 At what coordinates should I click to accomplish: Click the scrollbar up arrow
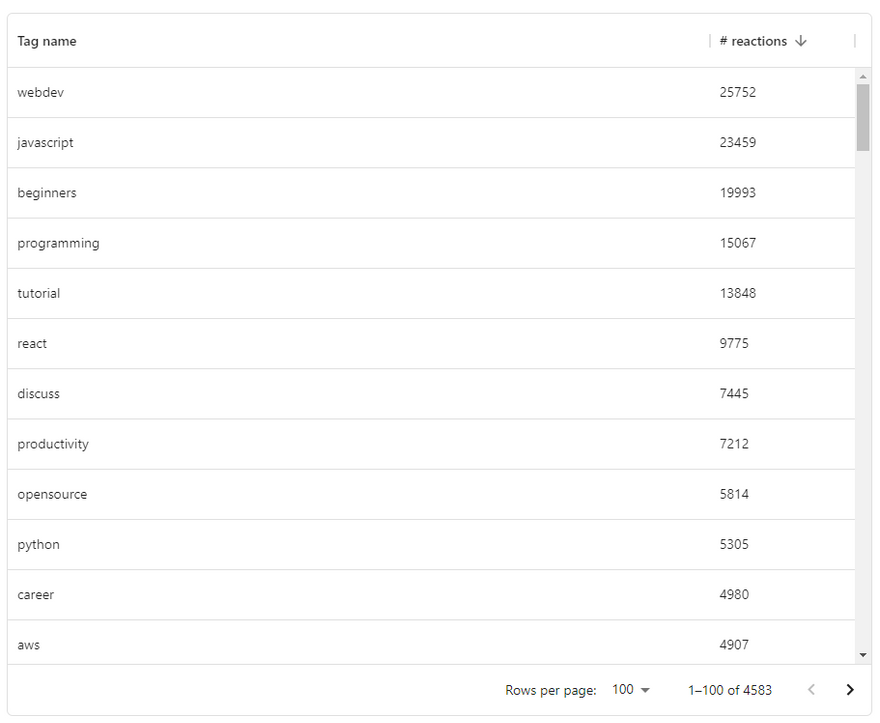coord(863,76)
